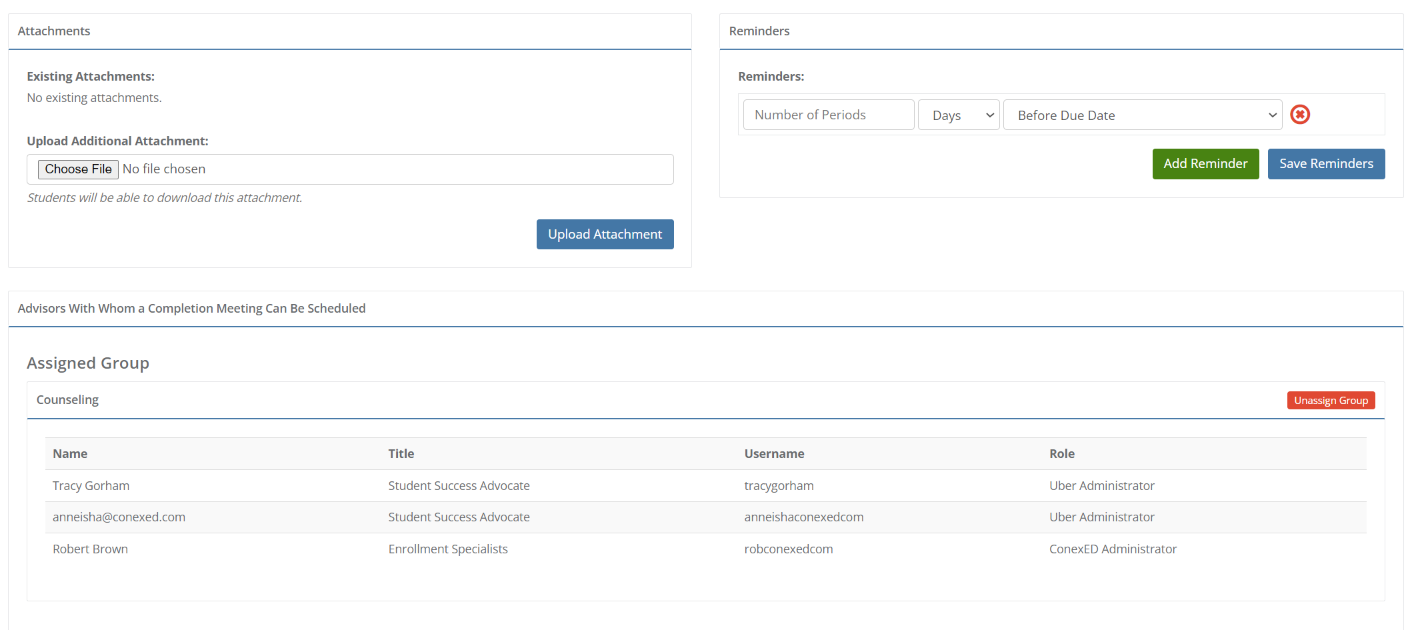Save the reminders
This screenshot has width=1408, height=630.
(1326, 164)
